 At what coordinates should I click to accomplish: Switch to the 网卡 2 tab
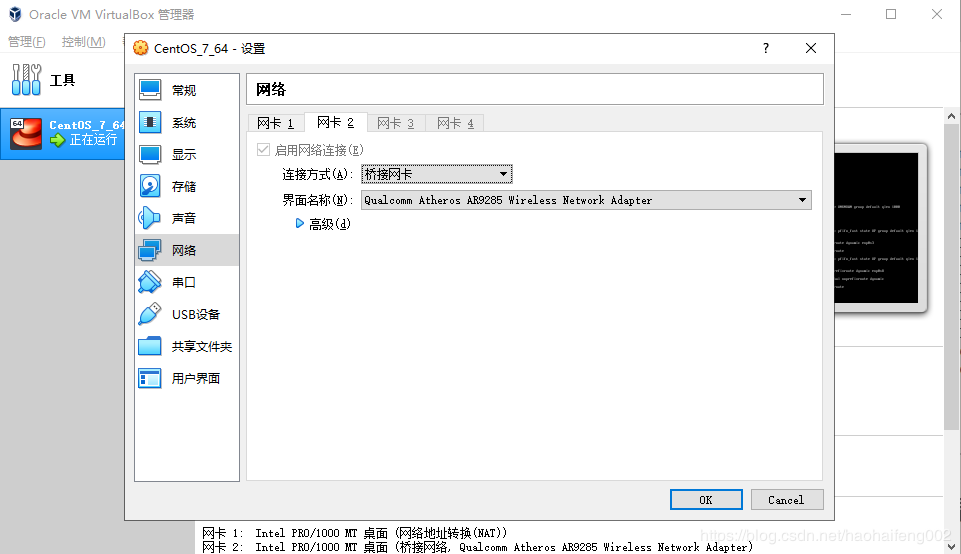[x=336, y=122]
